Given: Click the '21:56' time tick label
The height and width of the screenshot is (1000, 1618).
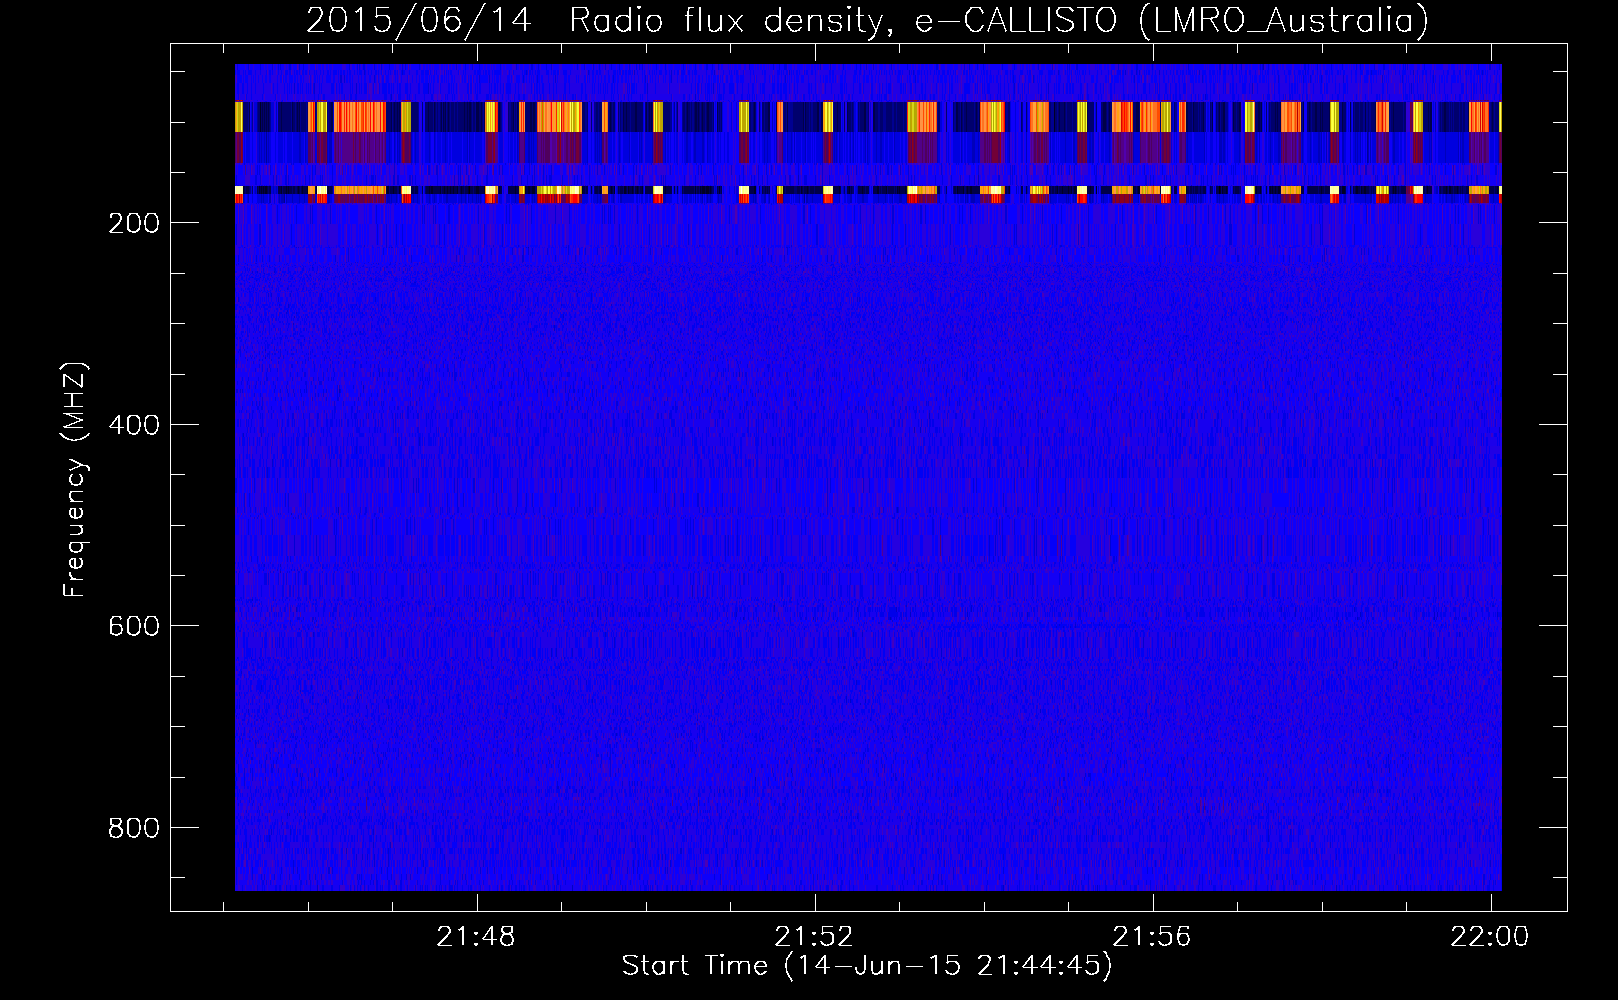Looking at the screenshot, I should click(x=1152, y=936).
